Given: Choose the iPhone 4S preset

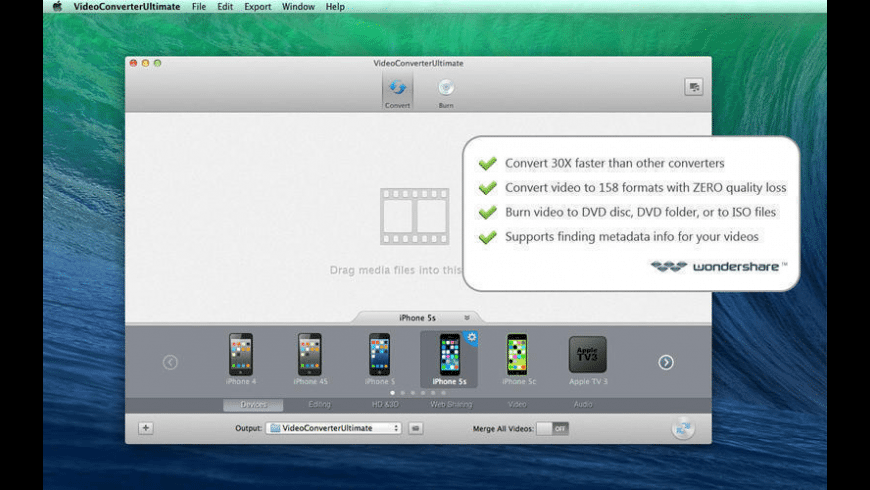Looking at the screenshot, I should click(x=310, y=359).
